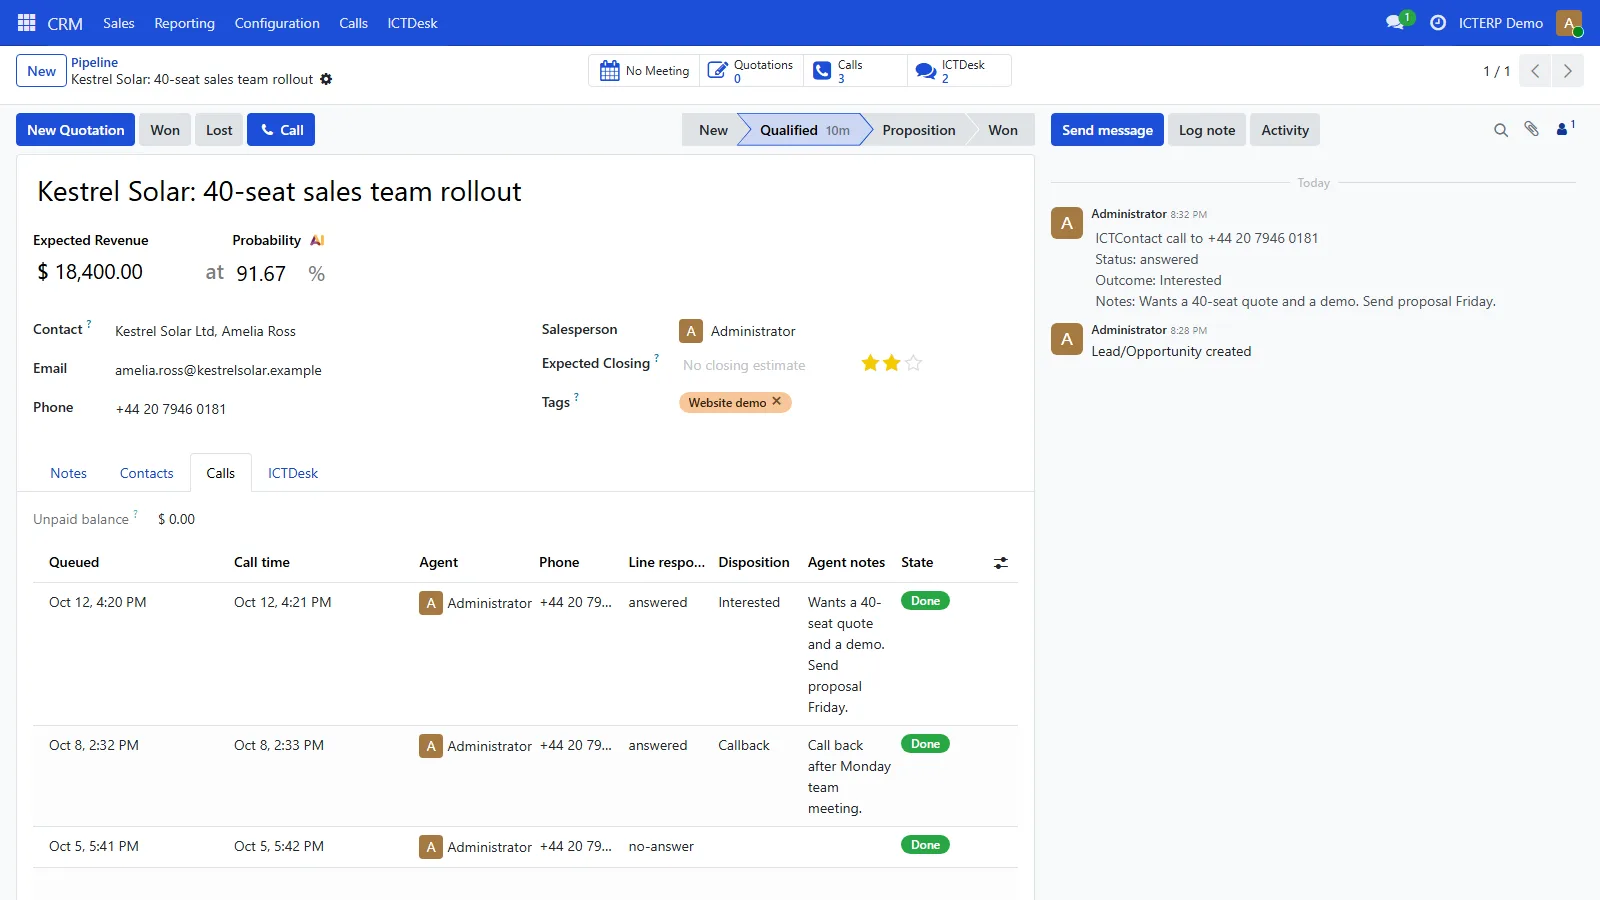
Task: Set priority to third star
Action: (913, 363)
